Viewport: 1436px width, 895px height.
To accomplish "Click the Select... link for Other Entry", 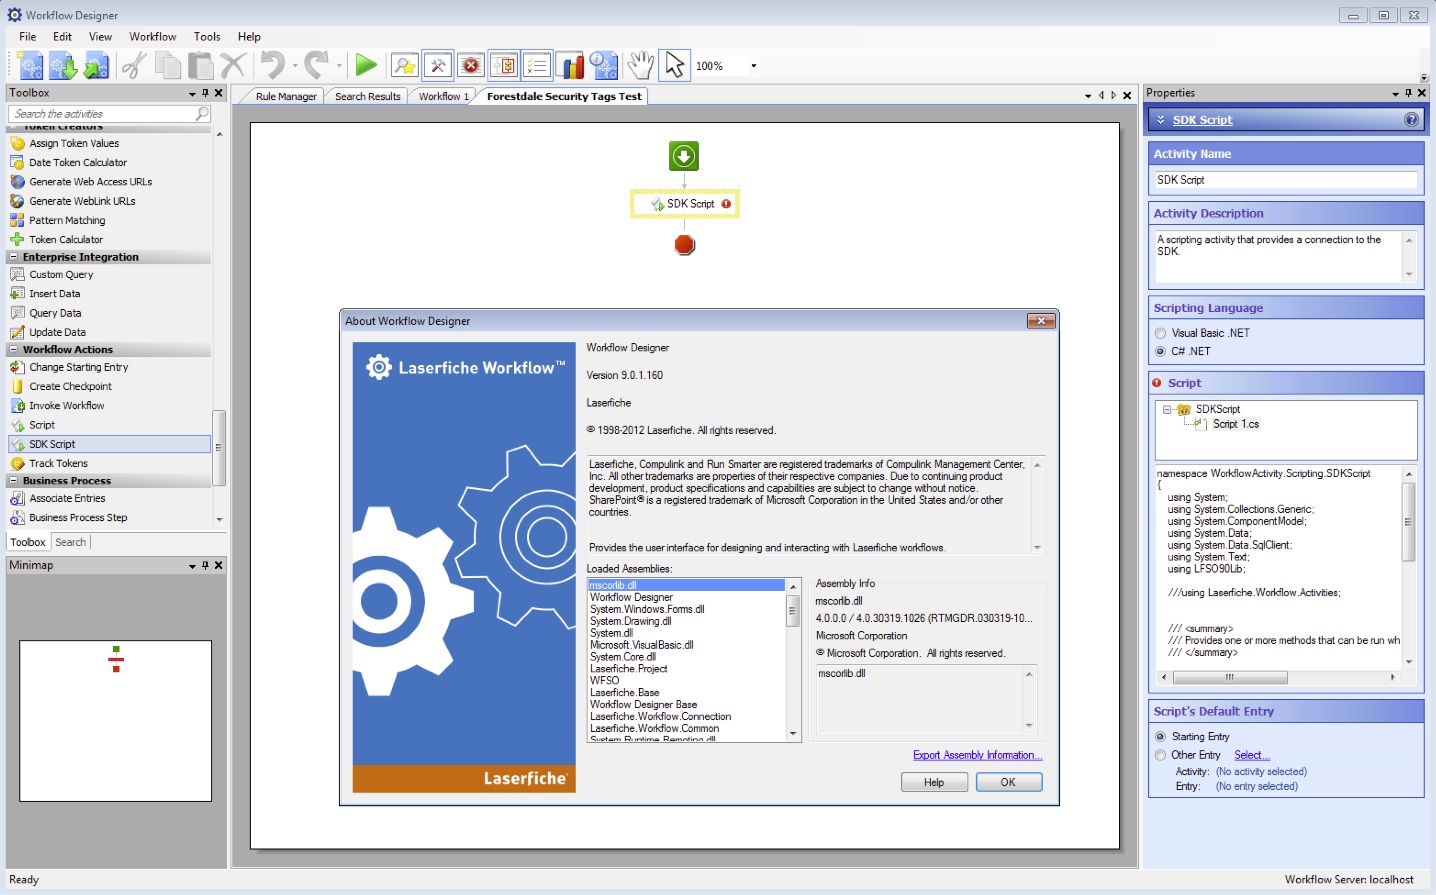I will [x=1251, y=755].
